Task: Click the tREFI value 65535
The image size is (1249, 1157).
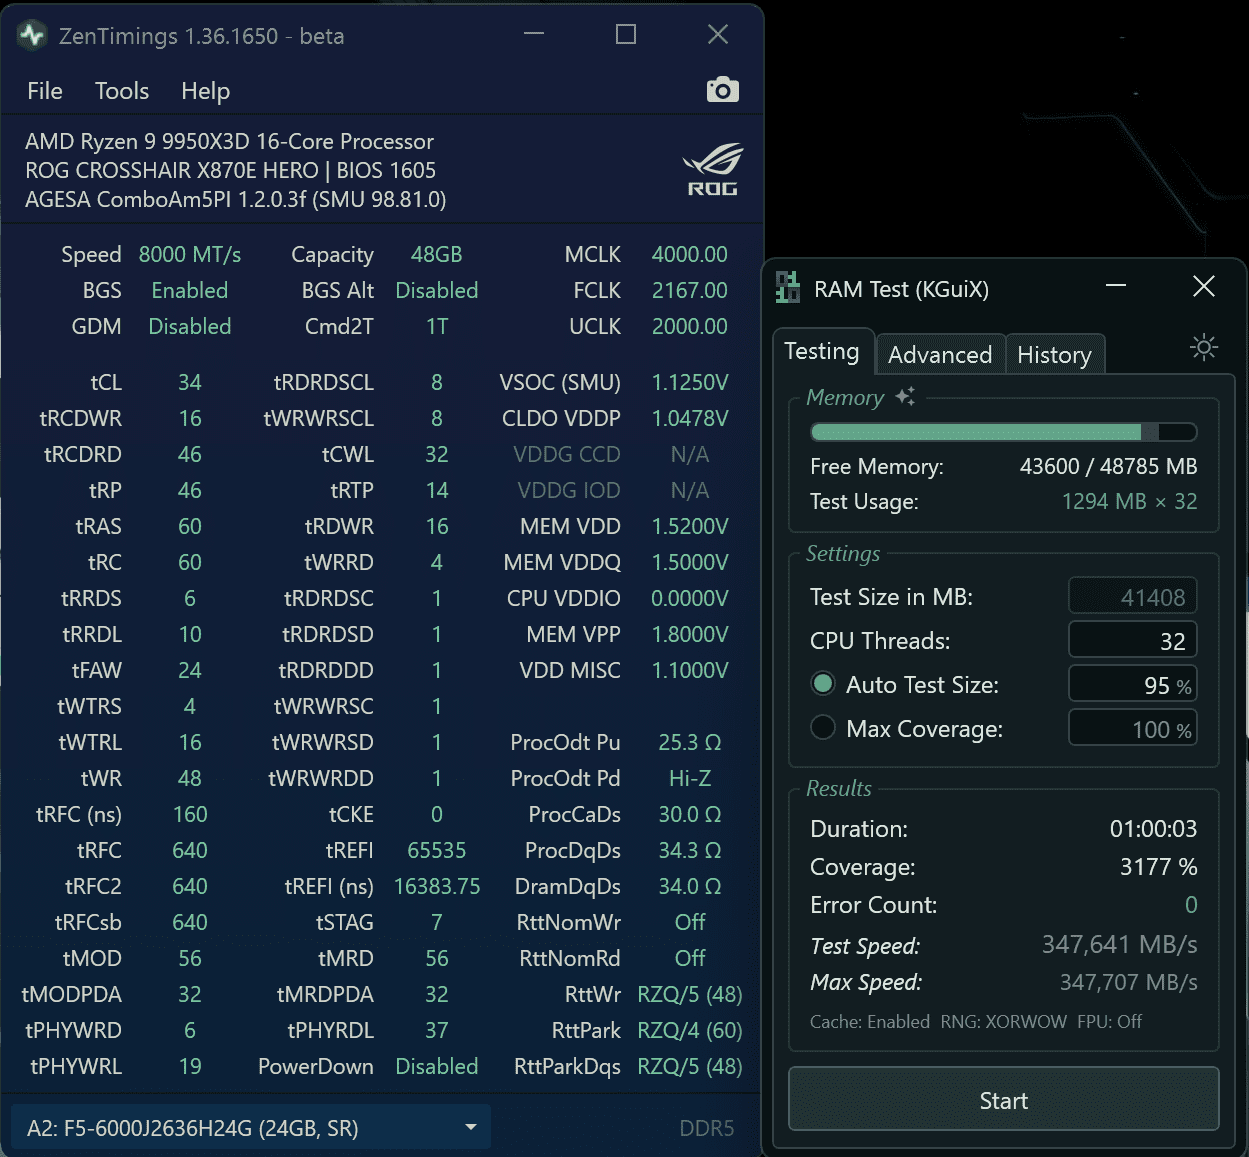Action: coord(437,851)
